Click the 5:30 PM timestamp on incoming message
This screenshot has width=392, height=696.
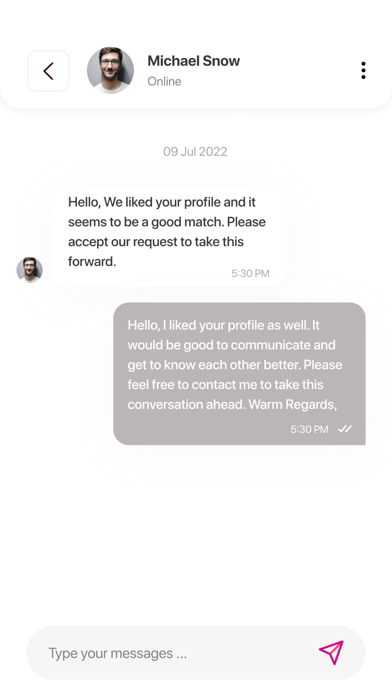[250, 273]
